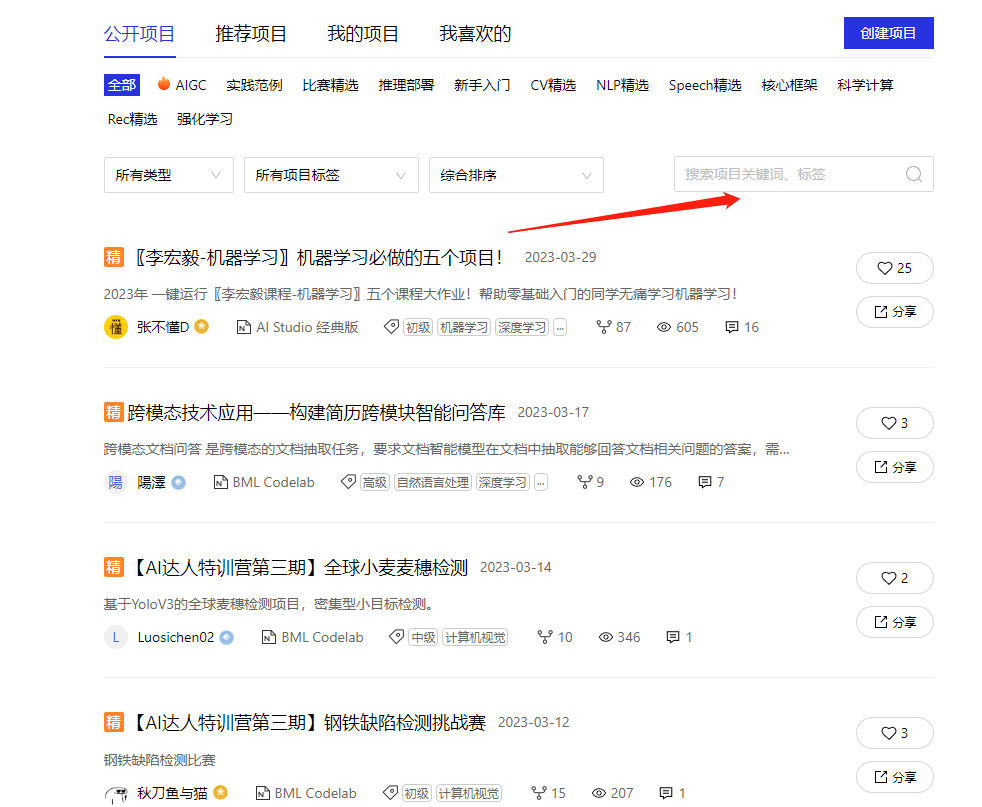982x807 pixels.
Task: Focus the 搜索项目关键词 search field
Action: tap(804, 174)
